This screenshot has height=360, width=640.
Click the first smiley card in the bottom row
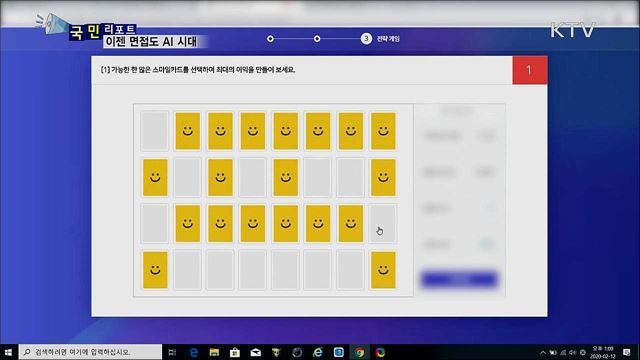click(155, 270)
